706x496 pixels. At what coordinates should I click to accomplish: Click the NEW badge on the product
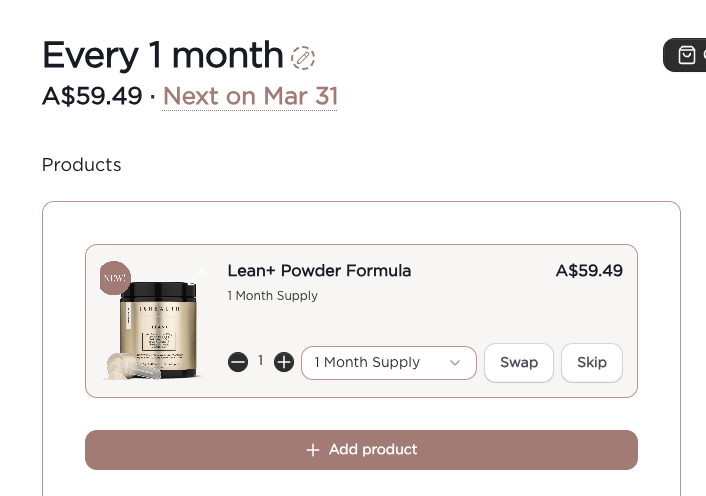115,278
